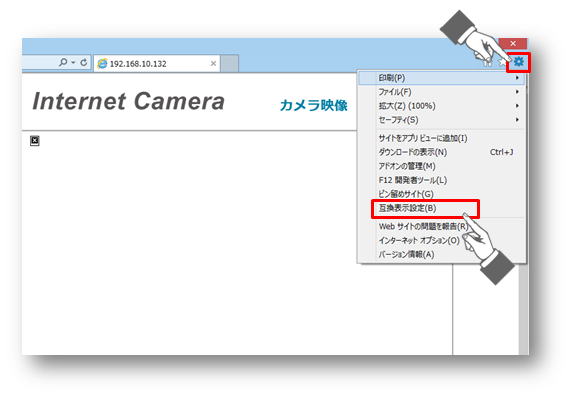Click the カメラ映像 link

(314, 105)
